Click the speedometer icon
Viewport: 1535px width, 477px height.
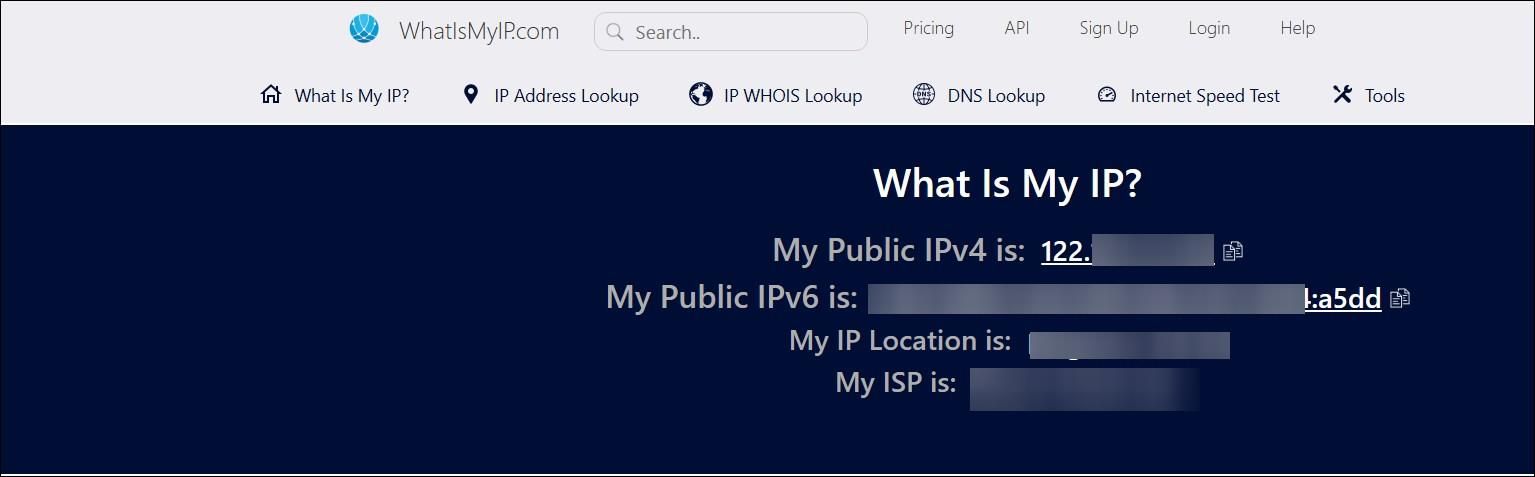click(x=1106, y=96)
